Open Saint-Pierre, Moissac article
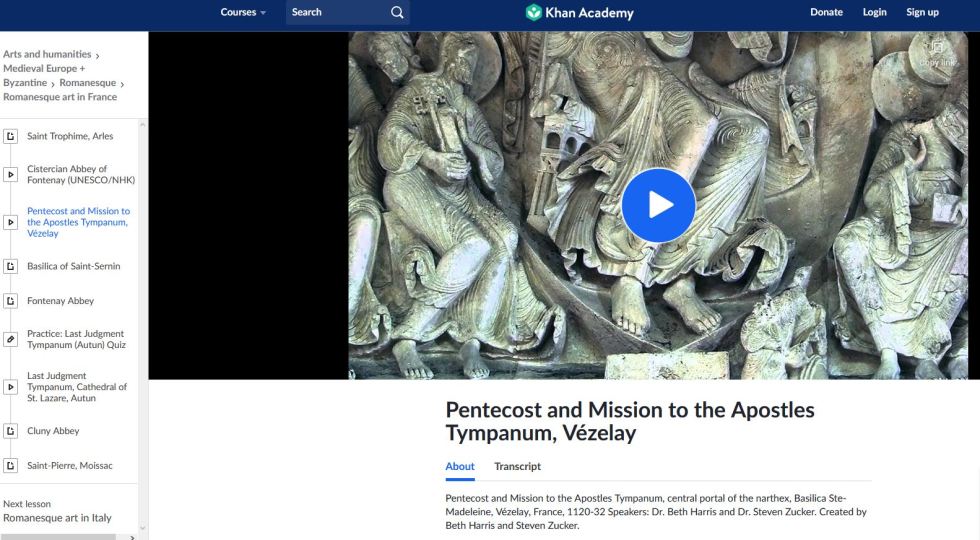980x540 pixels. (70, 466)
